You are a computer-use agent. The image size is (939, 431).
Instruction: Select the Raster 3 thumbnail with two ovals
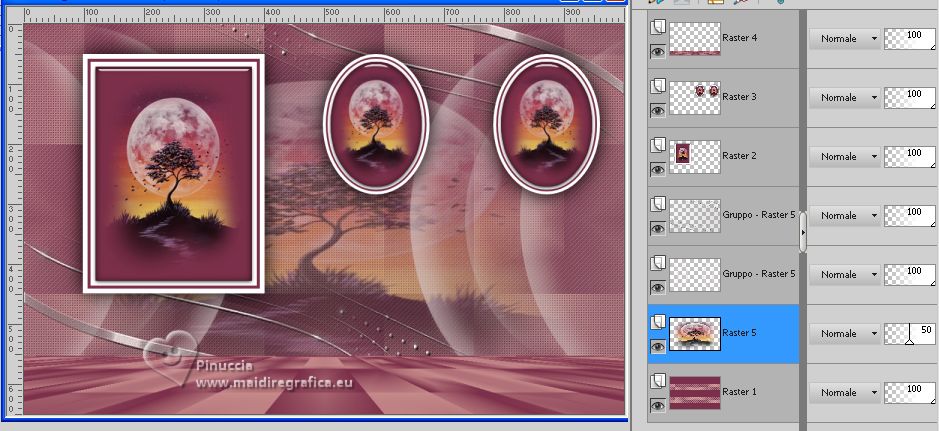pyautogui.click(x=695, y=98)
